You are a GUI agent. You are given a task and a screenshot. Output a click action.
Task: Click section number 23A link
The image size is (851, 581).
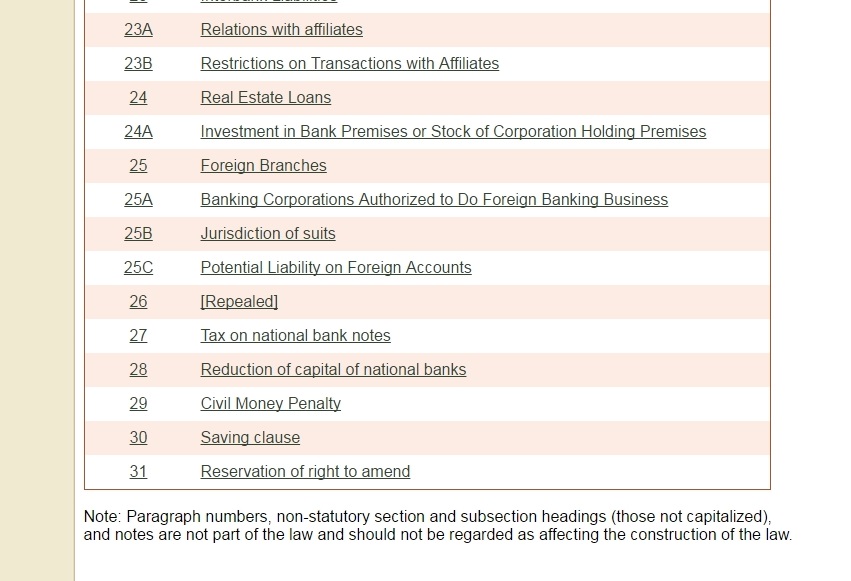tap(138, 30)
